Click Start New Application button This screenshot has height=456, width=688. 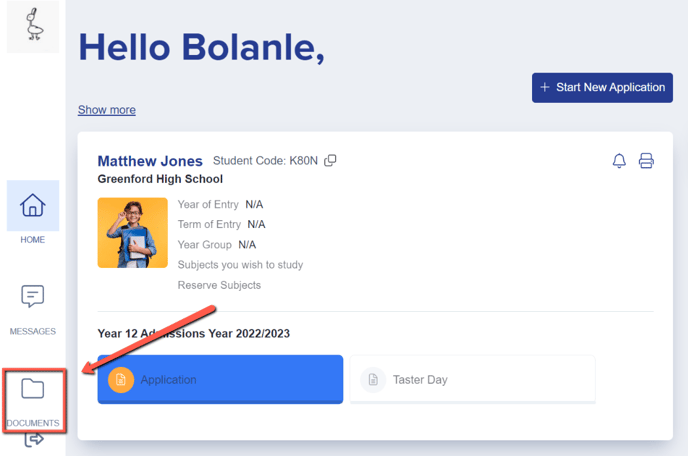click(602, 88)
